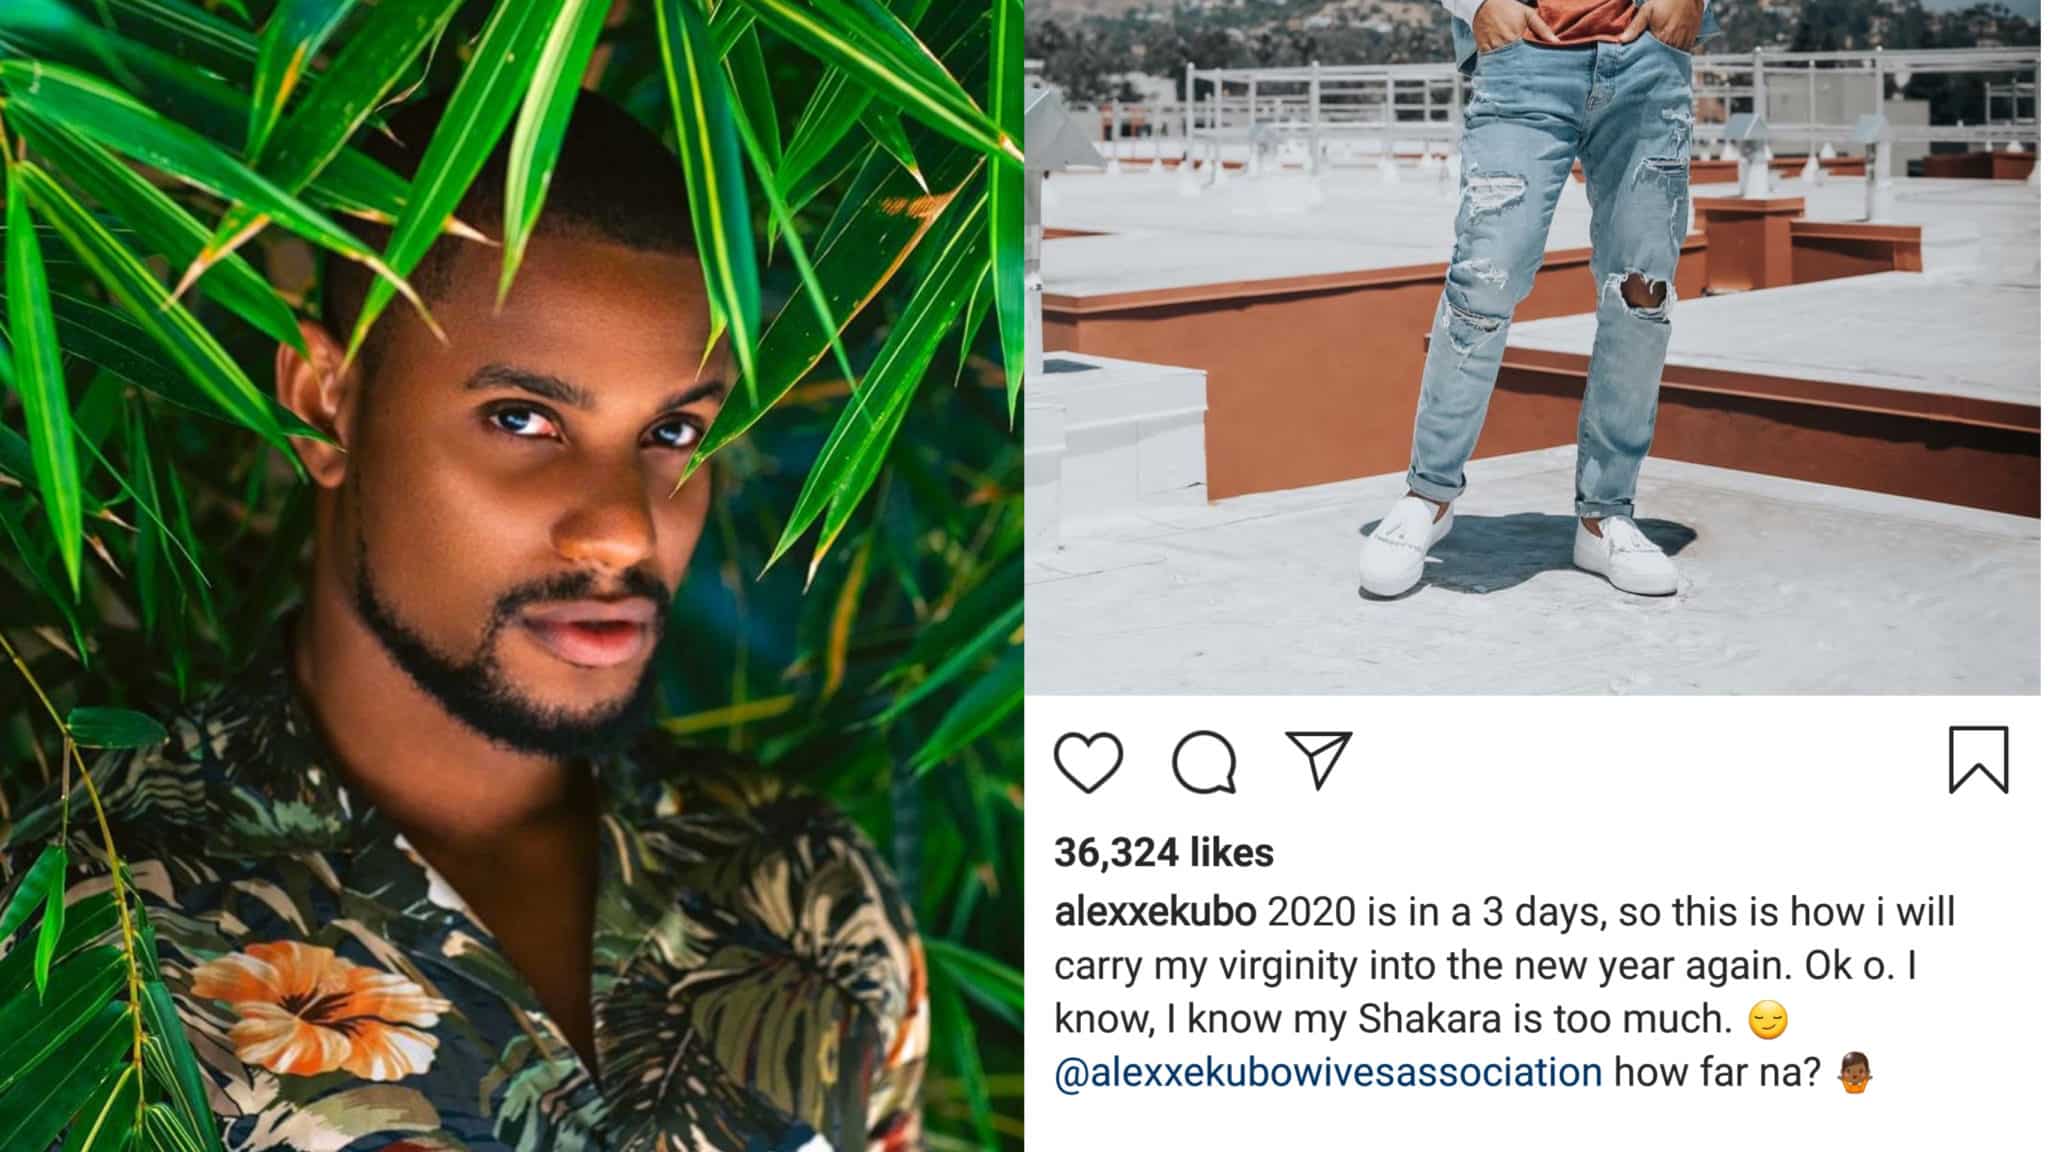The image size is (2048, 1152).
Task: Click the torn knee hole on the jeans
Action: (1638, 295)
